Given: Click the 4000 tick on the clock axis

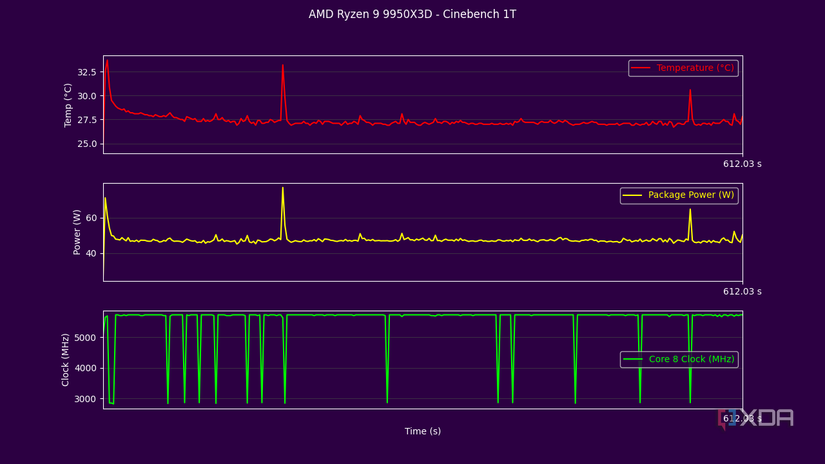Looking at the screenshot, I should 85,368.
